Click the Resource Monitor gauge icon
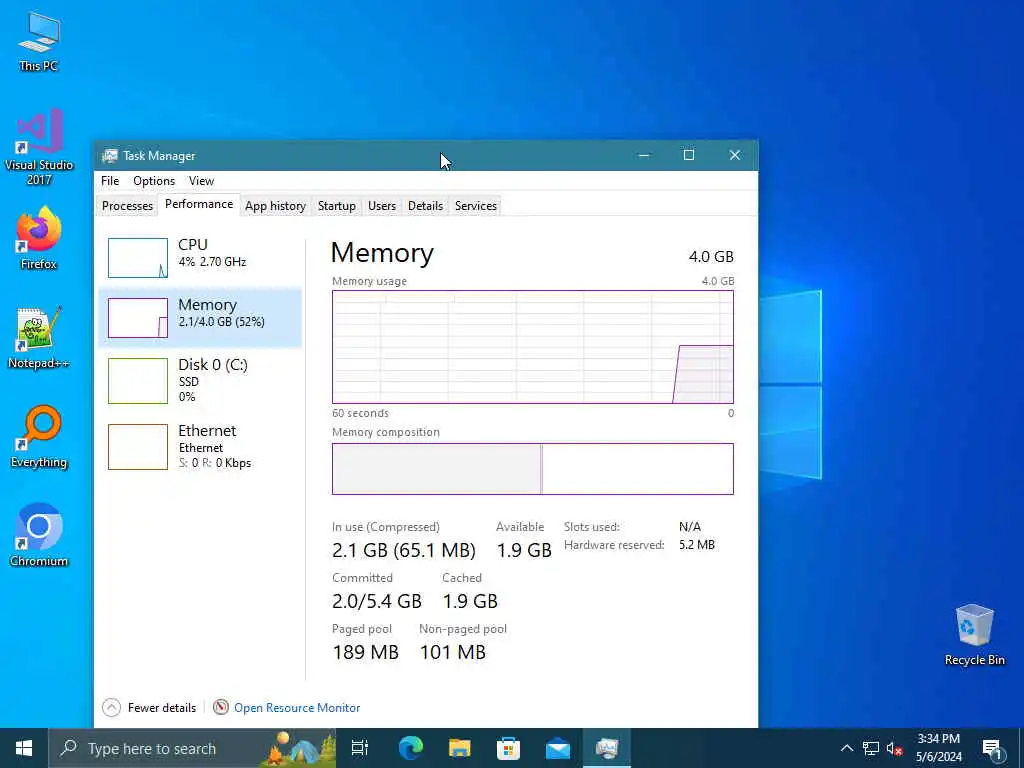 221,707
